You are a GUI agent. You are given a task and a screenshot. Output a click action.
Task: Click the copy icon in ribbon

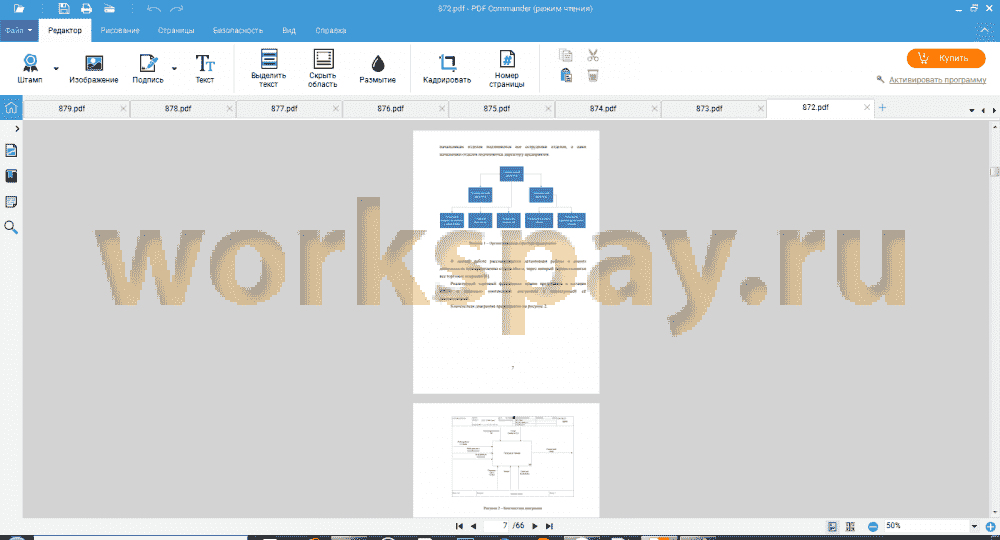pos(566,55)
